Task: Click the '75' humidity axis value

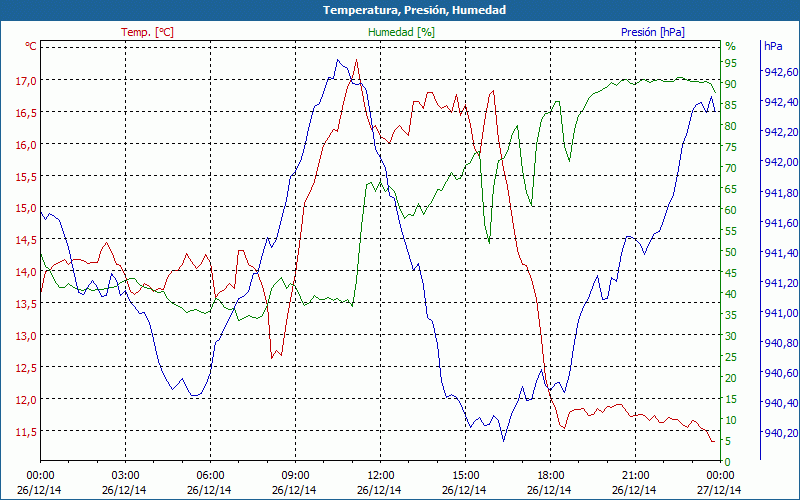Action: tap(731, 147)
